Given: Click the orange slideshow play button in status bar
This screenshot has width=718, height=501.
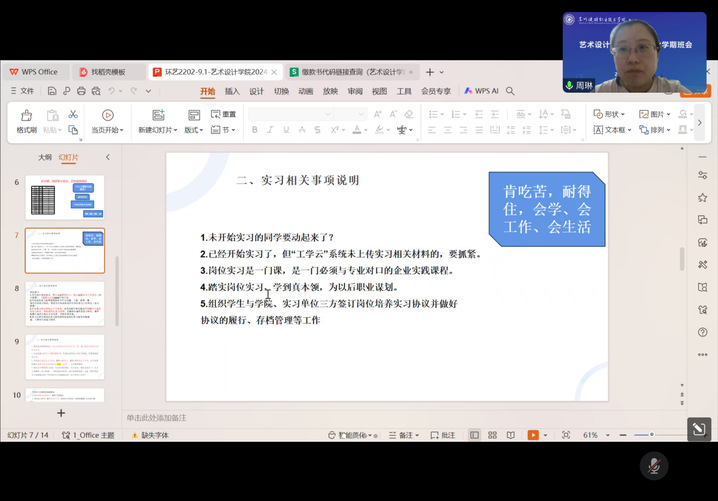Looking at the screenshot, I should coord(533,435).
